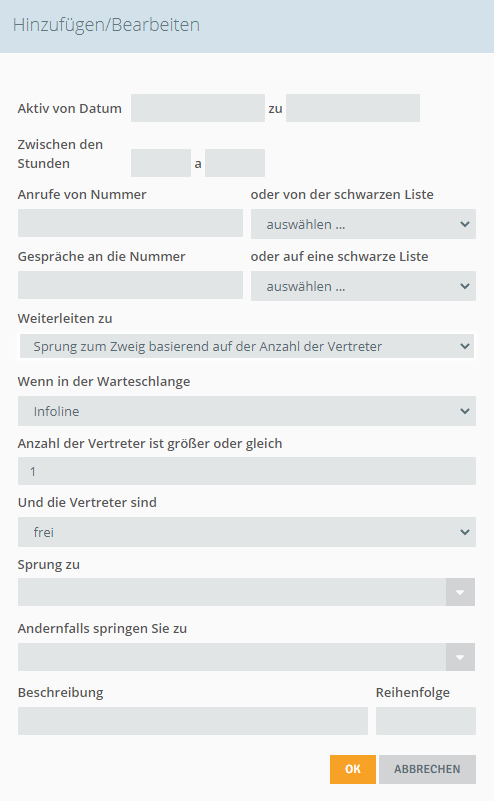Open 'Wenn in der Warteschlange' Infoline dropdown
The width and height of the screenshot is (494, 801).
(x=247, y=411)
